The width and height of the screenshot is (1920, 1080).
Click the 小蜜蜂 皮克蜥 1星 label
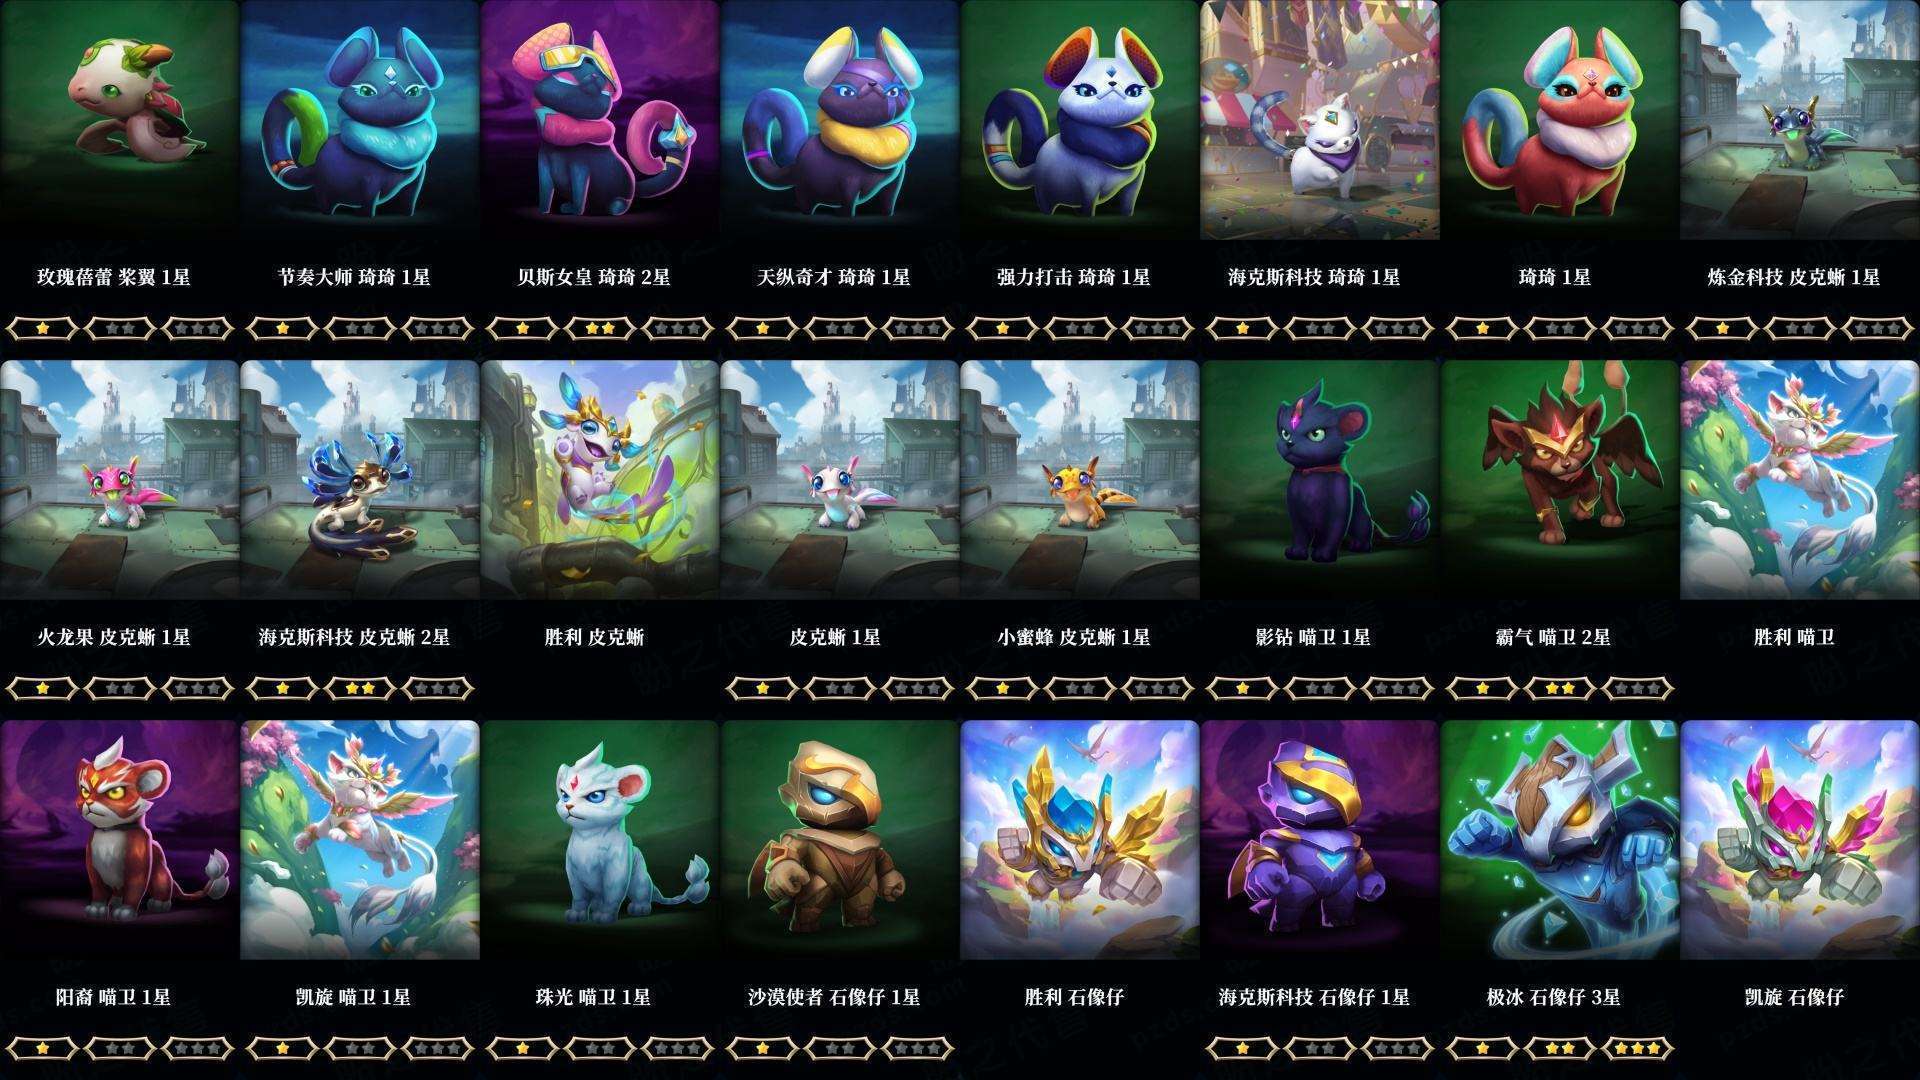pyautogui.click(x=1074, y=637)
